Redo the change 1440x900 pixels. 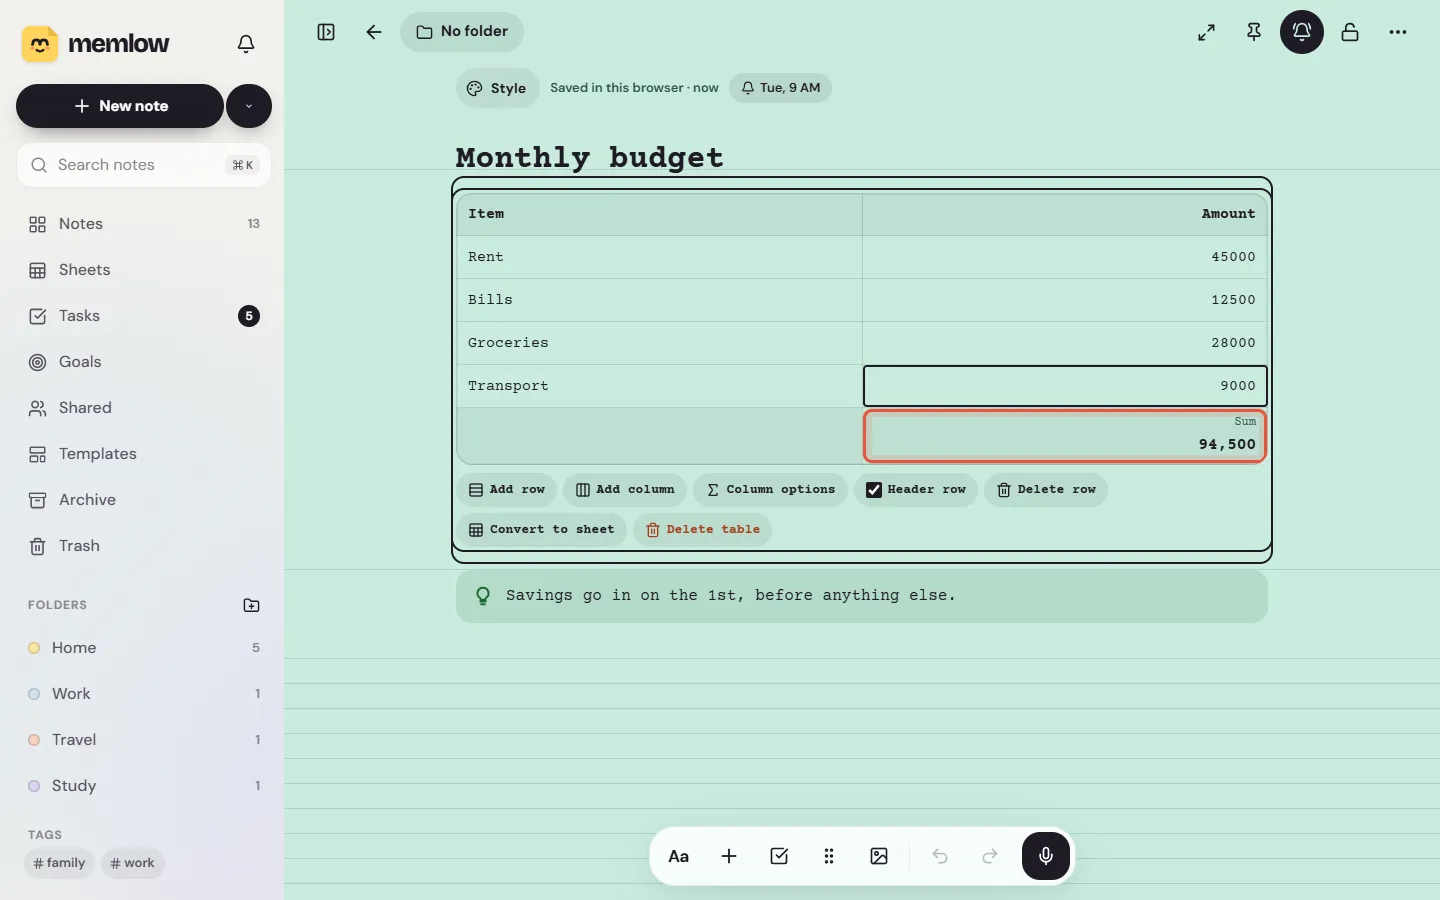990,856
